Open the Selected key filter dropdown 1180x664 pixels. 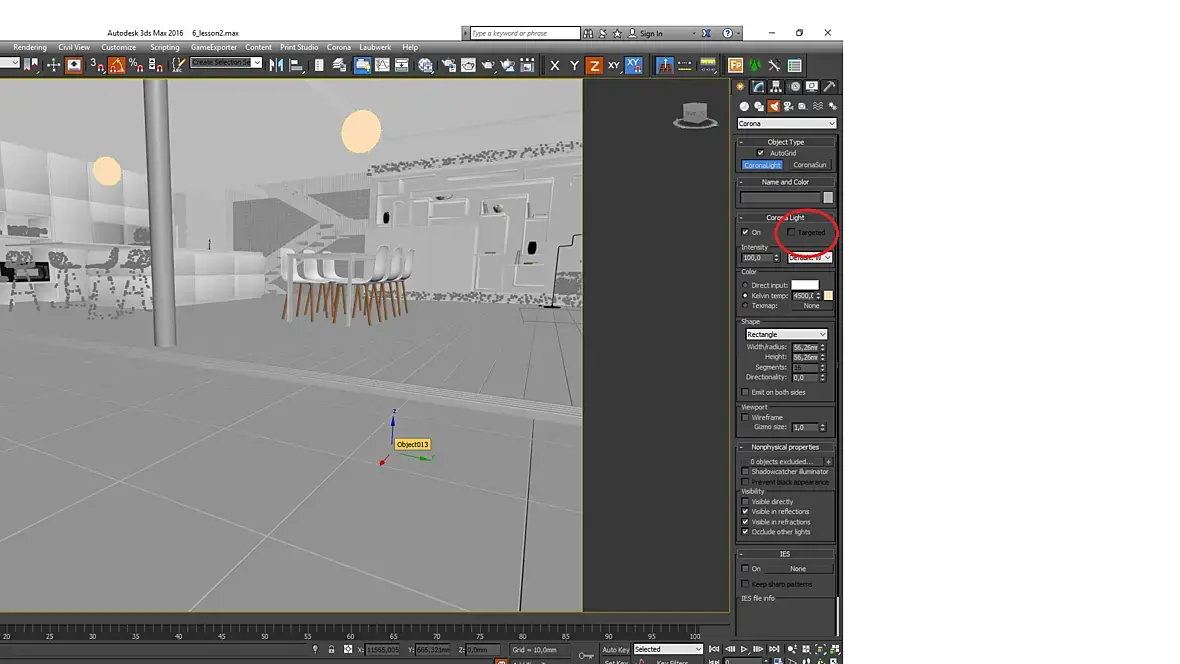coord(668,649)
